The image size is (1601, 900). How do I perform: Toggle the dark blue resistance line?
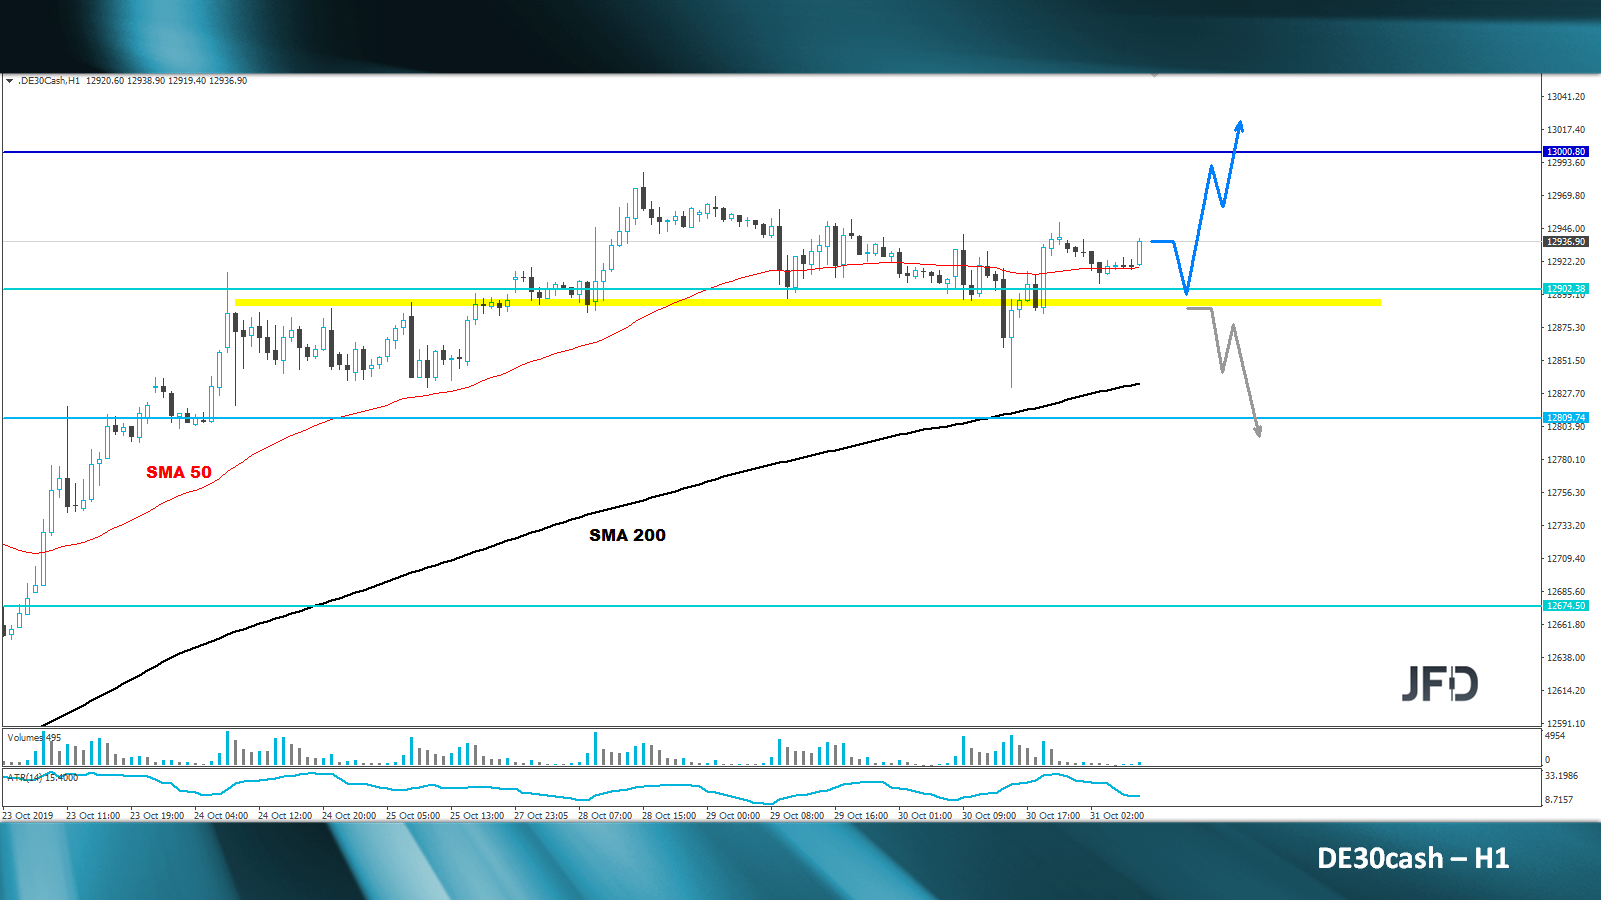coord(700,152)
